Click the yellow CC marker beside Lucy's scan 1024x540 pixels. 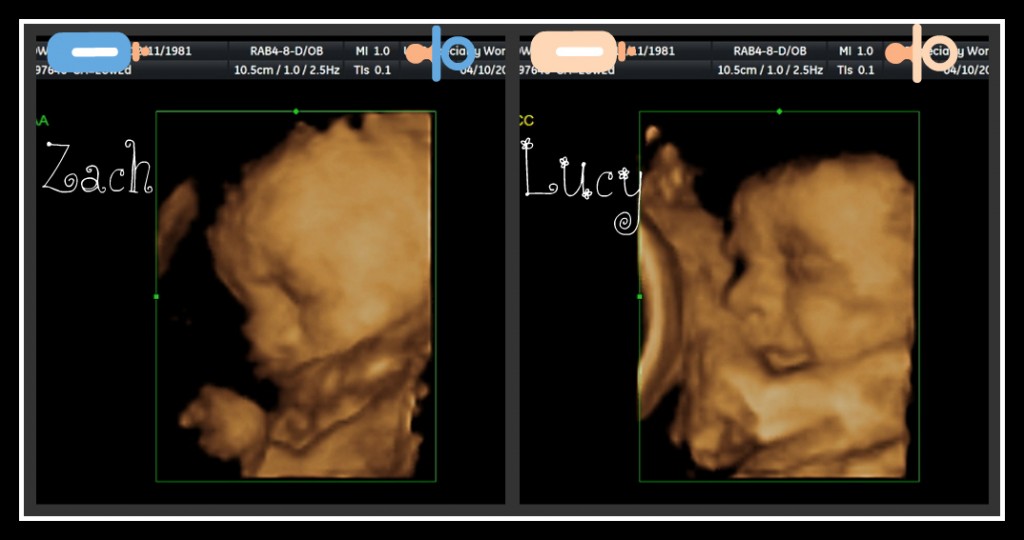tap(526, 121)
